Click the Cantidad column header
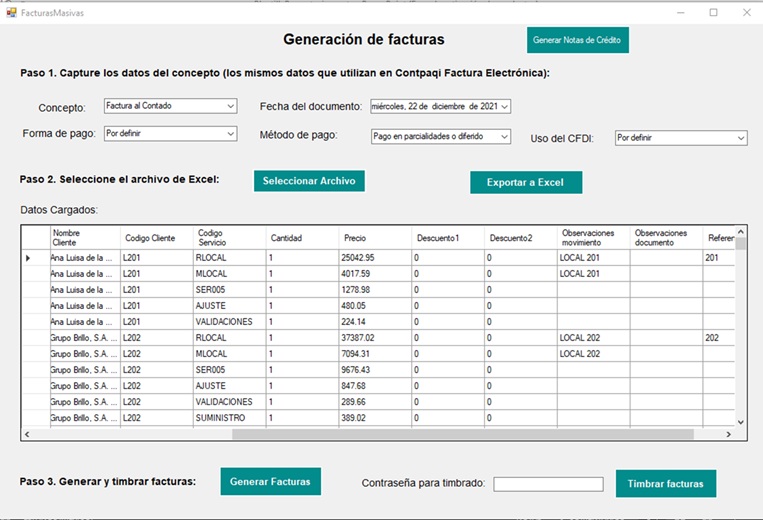Screen dimensions: 763x520 coord(302,238)
